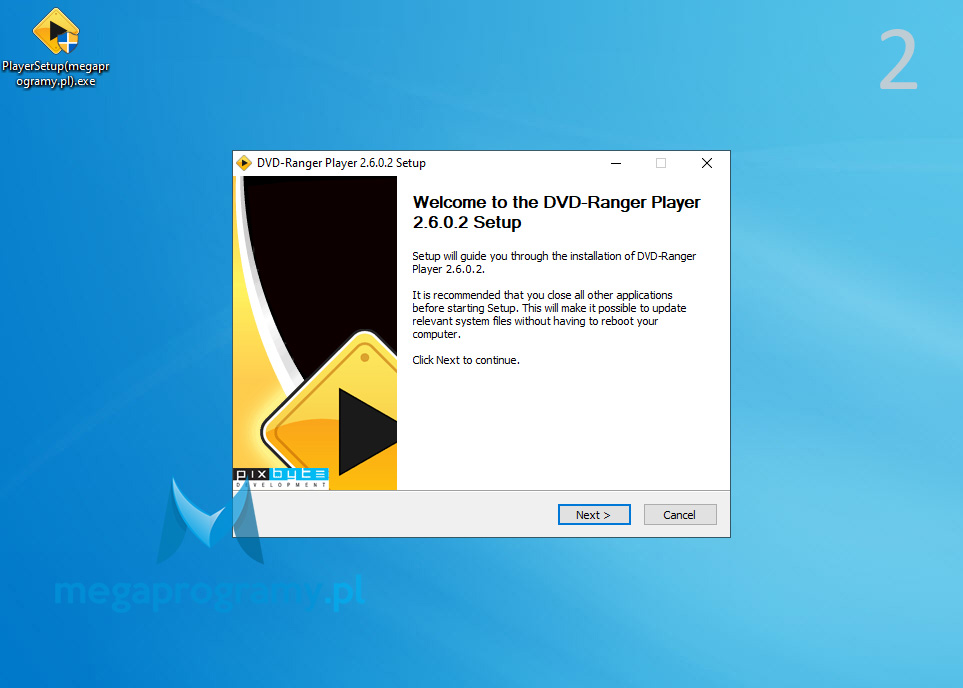
Task: Cancel the DVD-Ranger Player setup
Action: pyautogui.click(x=680, y=515)
